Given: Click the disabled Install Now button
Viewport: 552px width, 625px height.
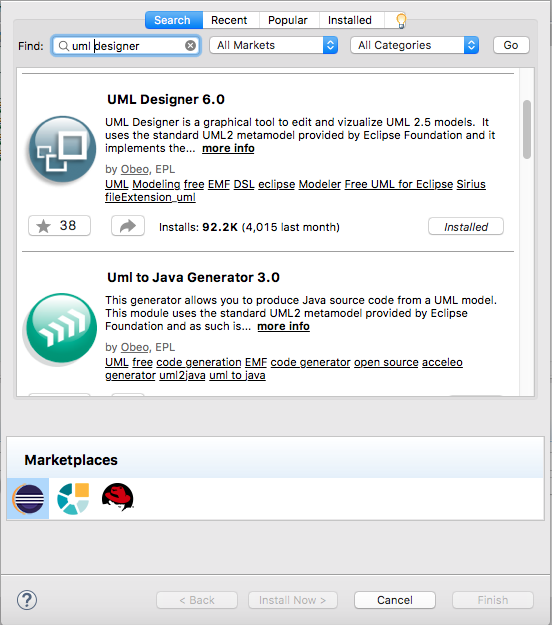Looking at the screenshot, I should pyautogui.click(x=293, y=600).
